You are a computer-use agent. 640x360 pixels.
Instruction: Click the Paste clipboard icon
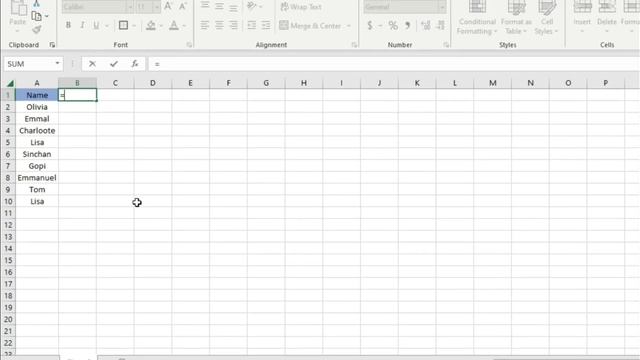pyautogui.click(x=18, y=9)
